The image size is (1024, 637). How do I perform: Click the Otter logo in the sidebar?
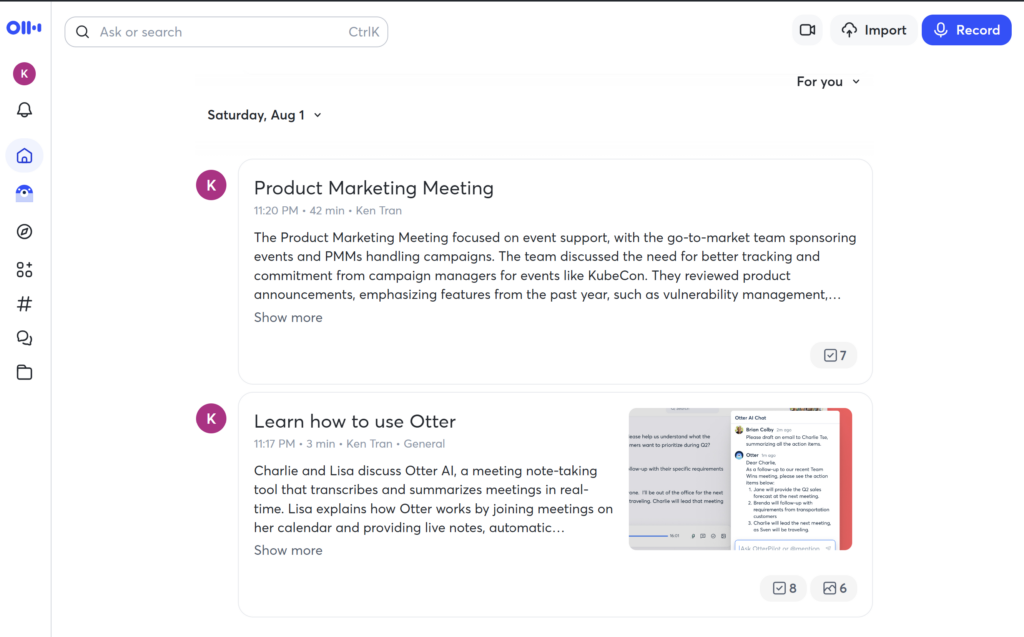tap(24, 27)
